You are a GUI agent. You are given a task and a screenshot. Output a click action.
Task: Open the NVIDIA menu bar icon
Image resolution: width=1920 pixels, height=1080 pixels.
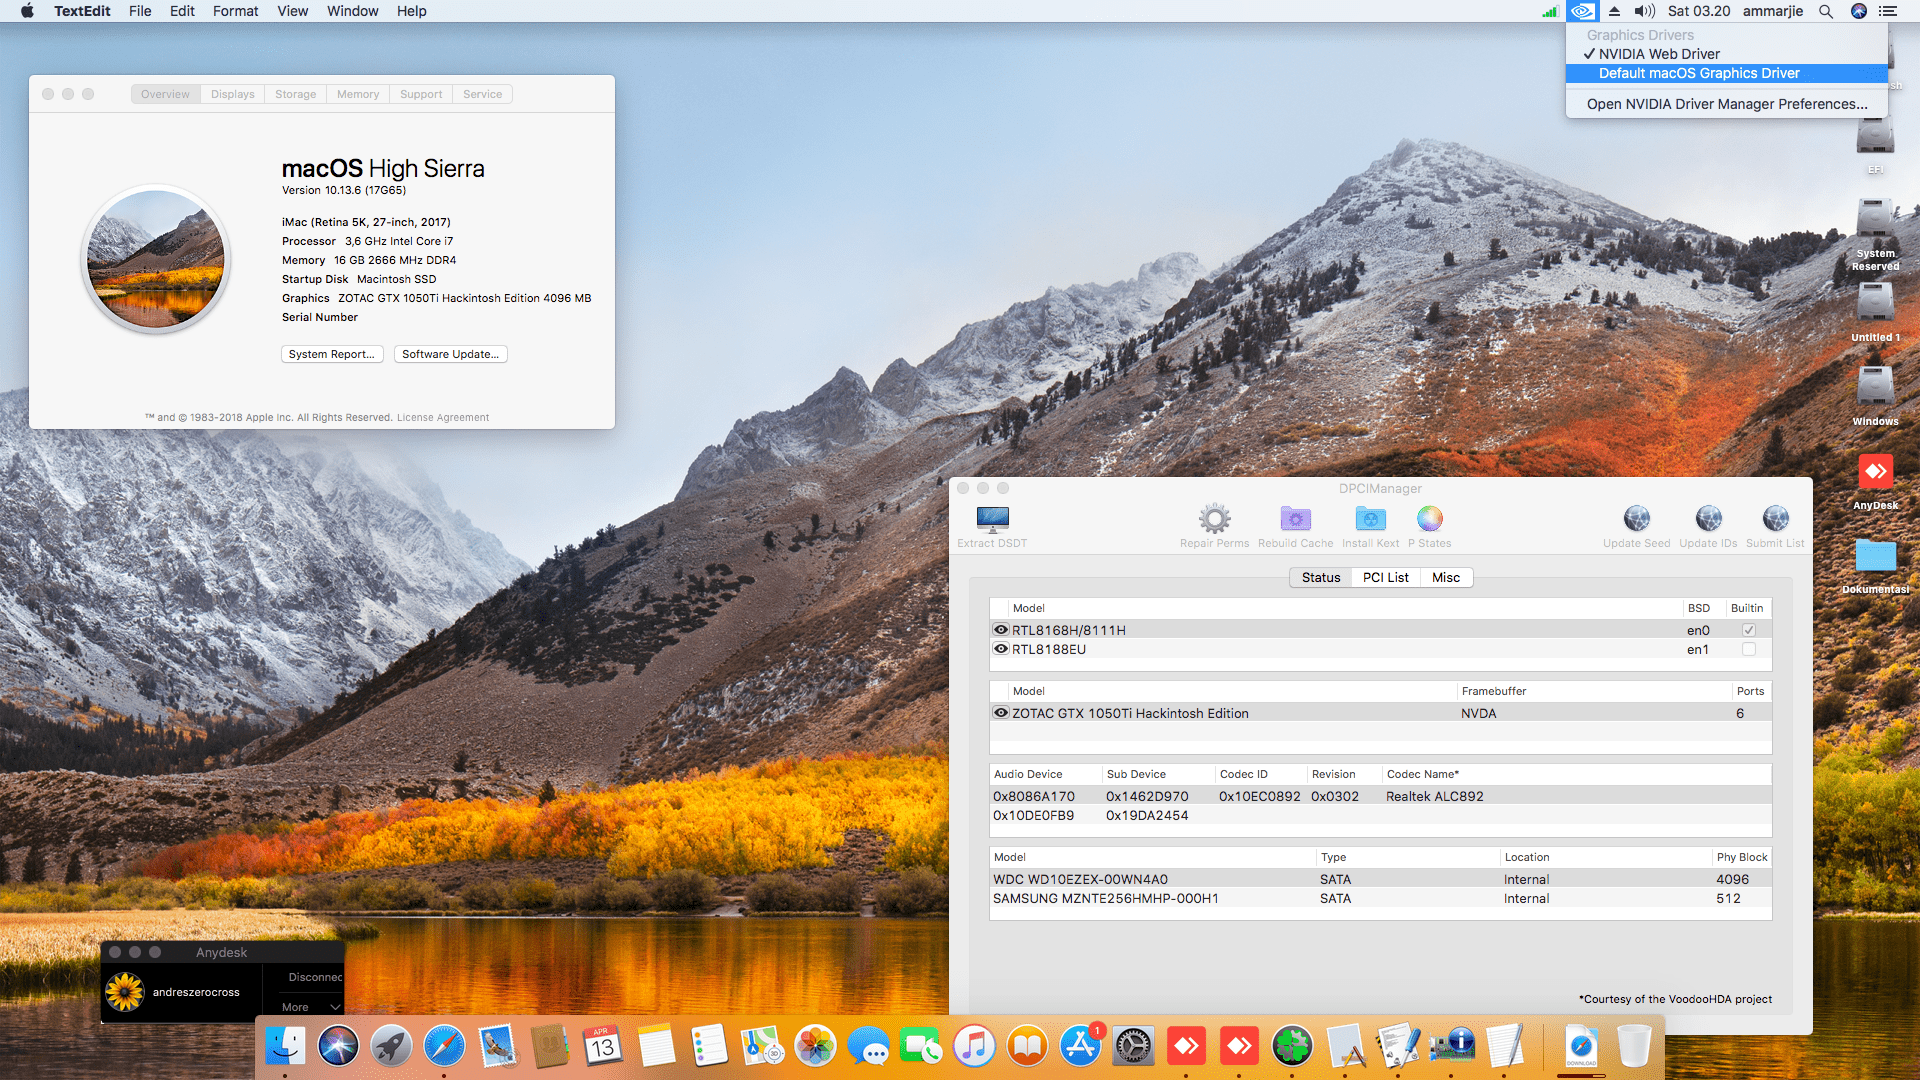(1582, 11)
